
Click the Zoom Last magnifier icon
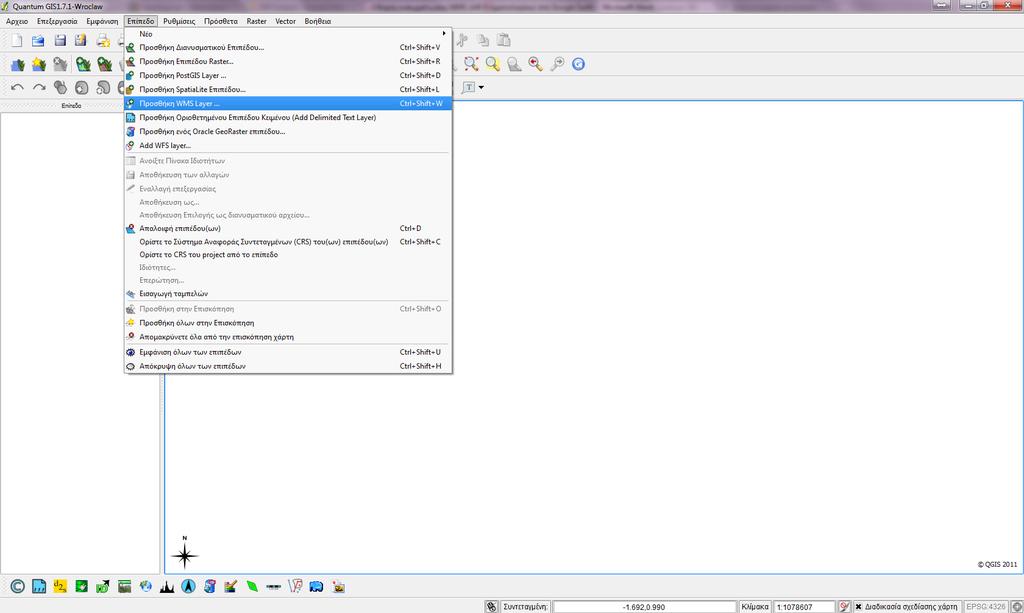[x=536, y=63]
